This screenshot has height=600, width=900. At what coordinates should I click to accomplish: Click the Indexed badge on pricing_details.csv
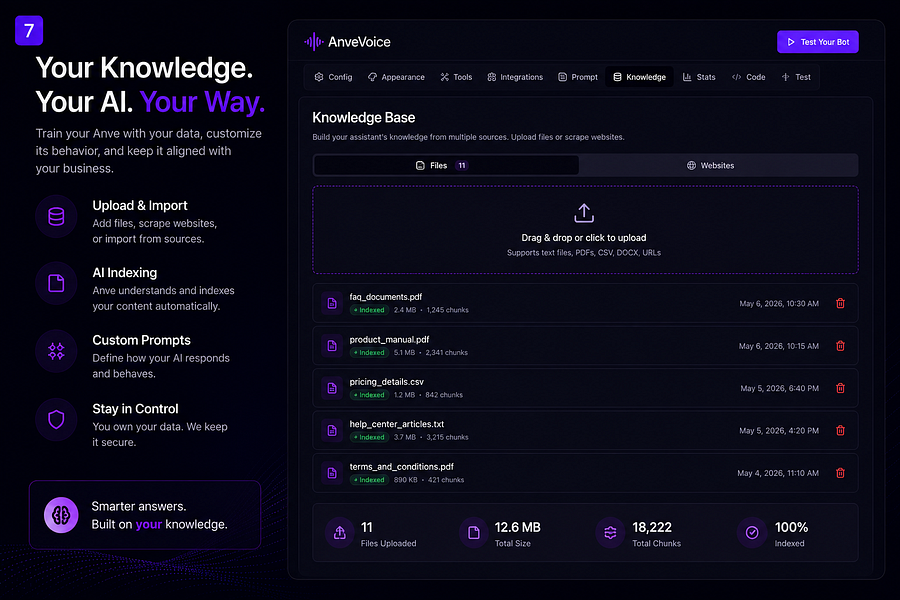click(x=370, y=395)
